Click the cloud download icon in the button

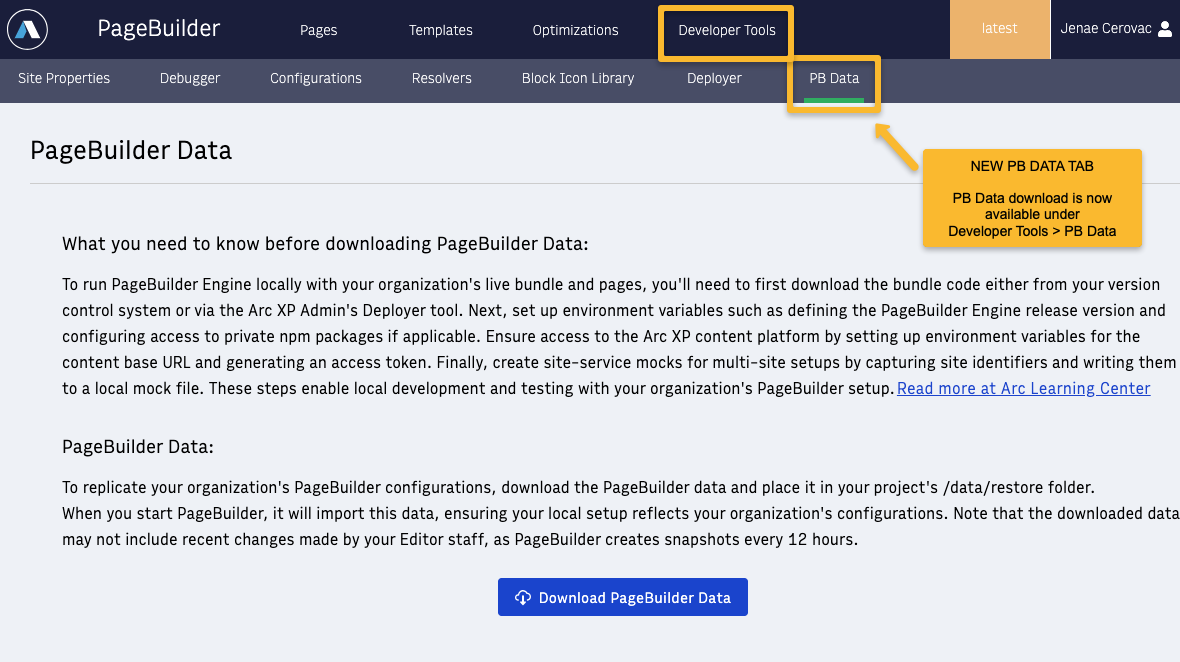pos(523,597)
